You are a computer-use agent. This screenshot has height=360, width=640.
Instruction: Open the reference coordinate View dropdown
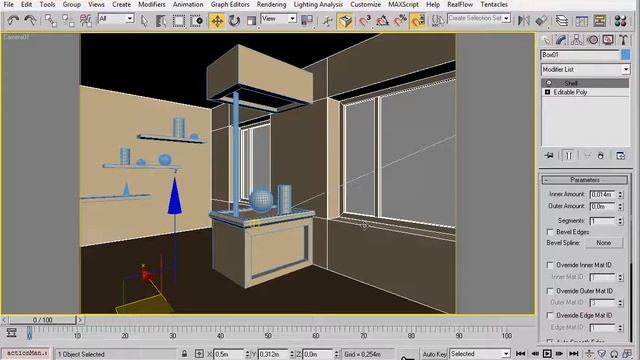click(278, 19)
